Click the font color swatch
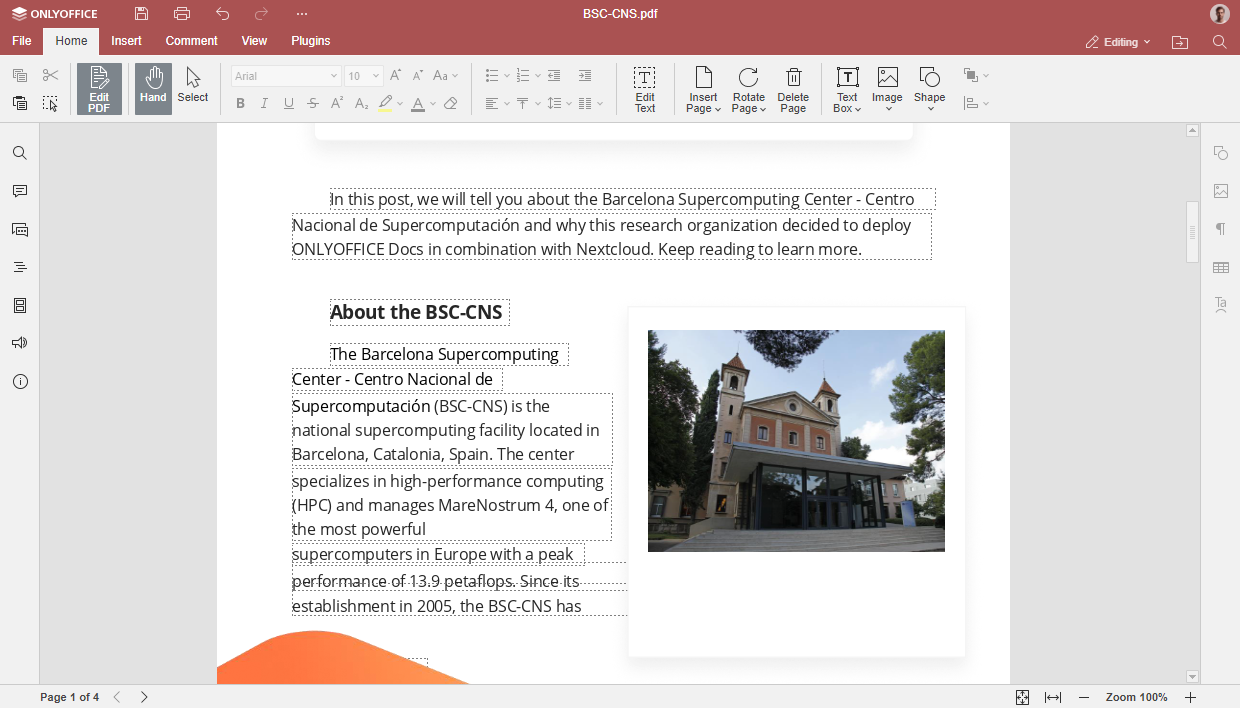This screenshot has width=1240, height=708. click(419, 103)
